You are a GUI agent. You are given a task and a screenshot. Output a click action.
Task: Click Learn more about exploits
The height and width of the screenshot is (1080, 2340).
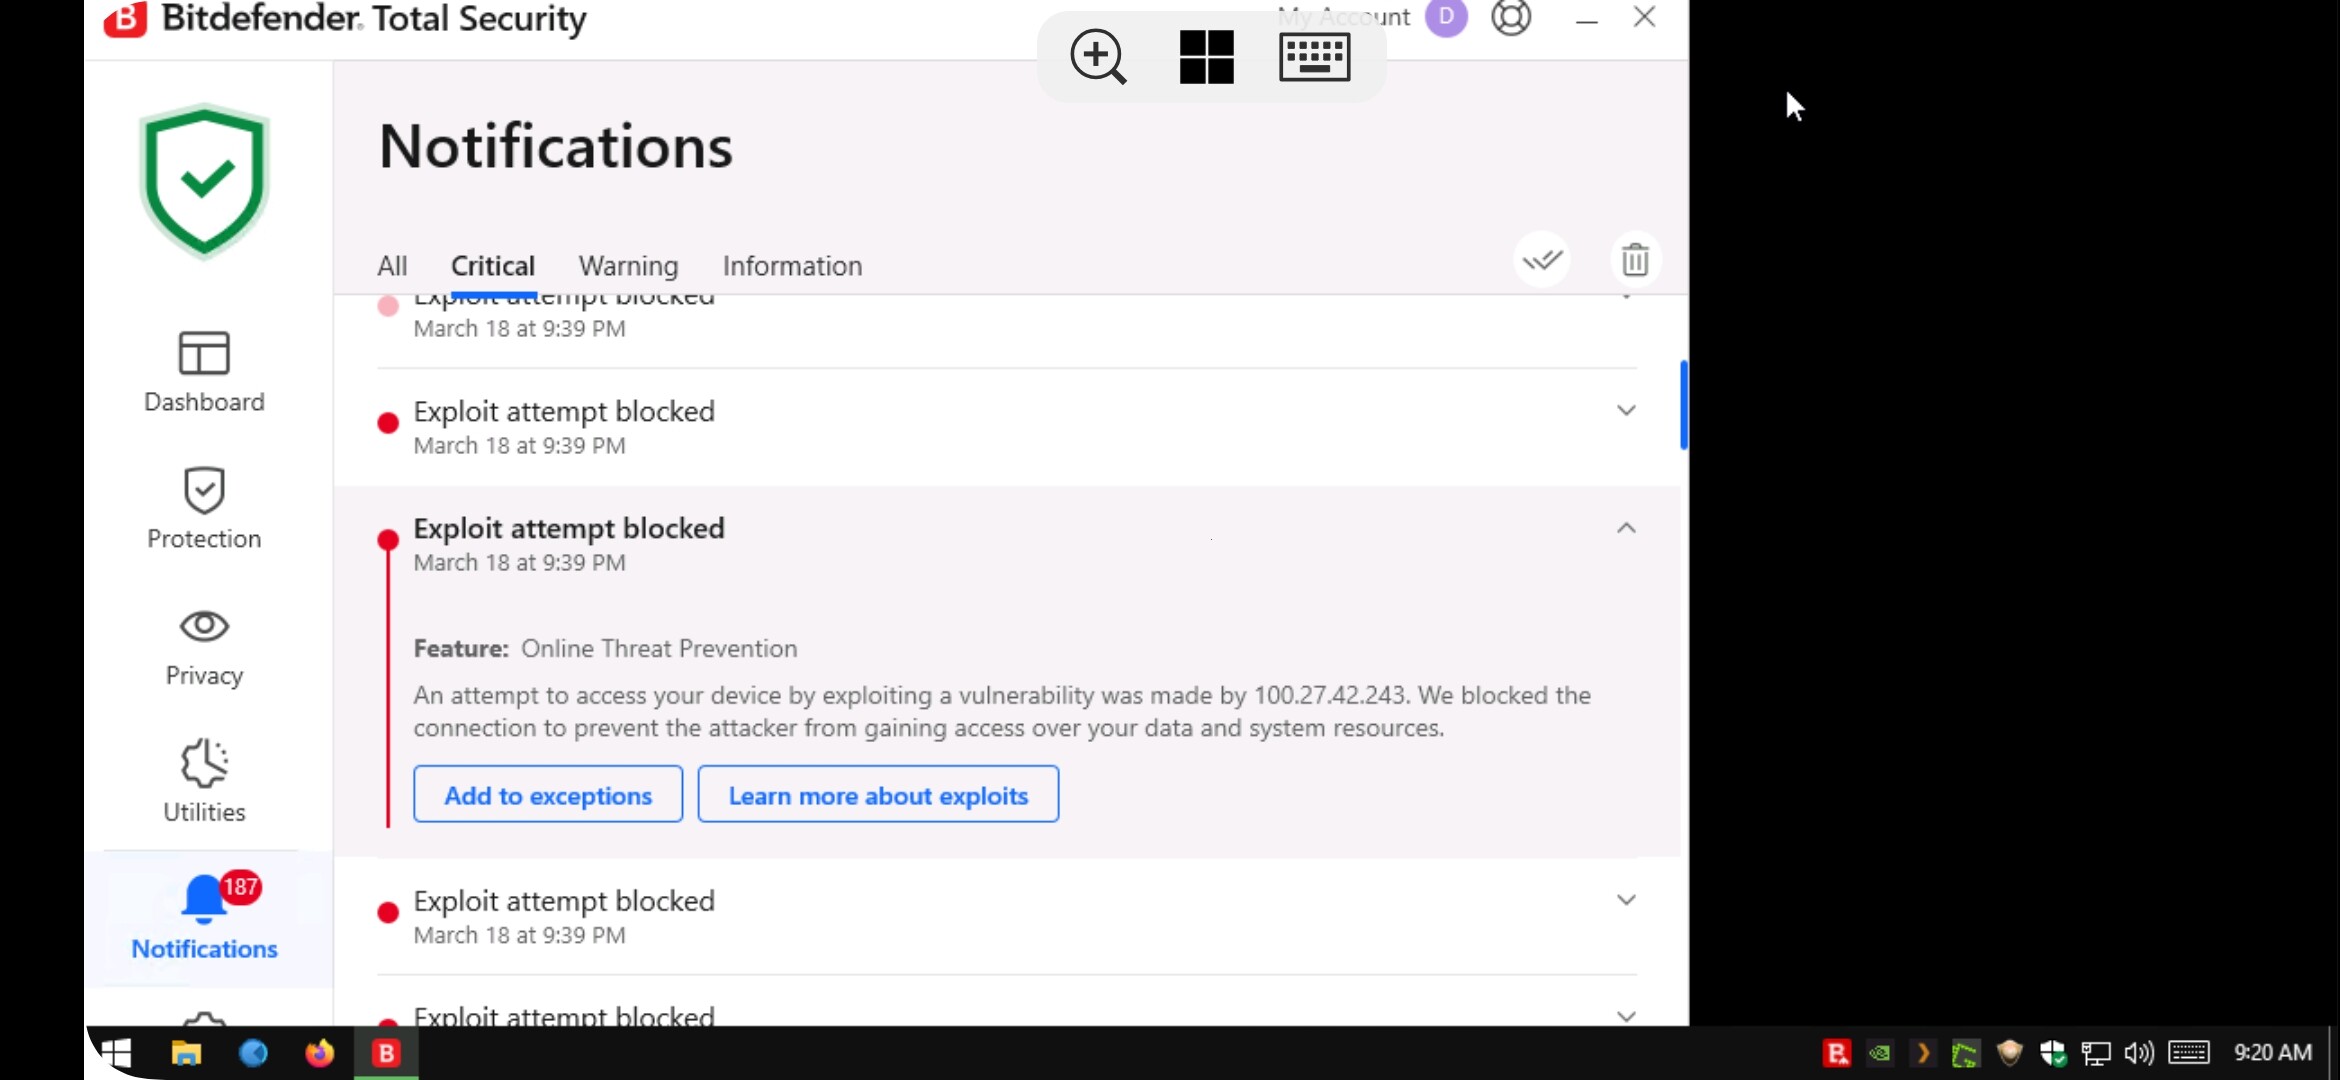point(878,795)
